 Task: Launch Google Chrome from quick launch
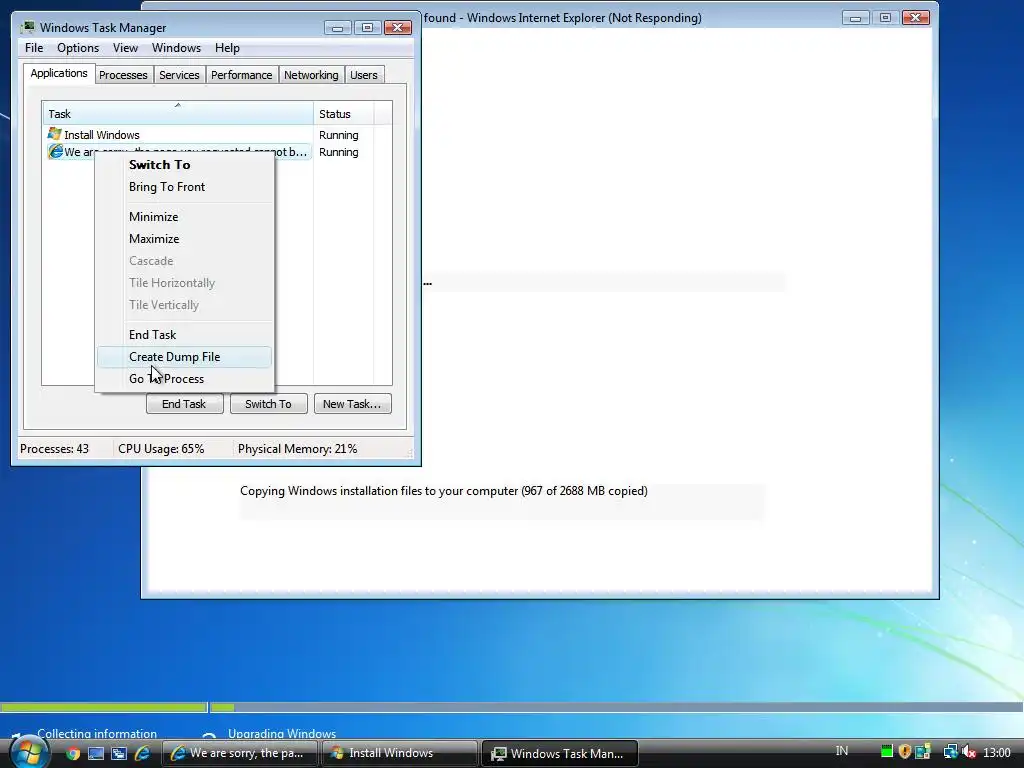click(x=72, y=753)
